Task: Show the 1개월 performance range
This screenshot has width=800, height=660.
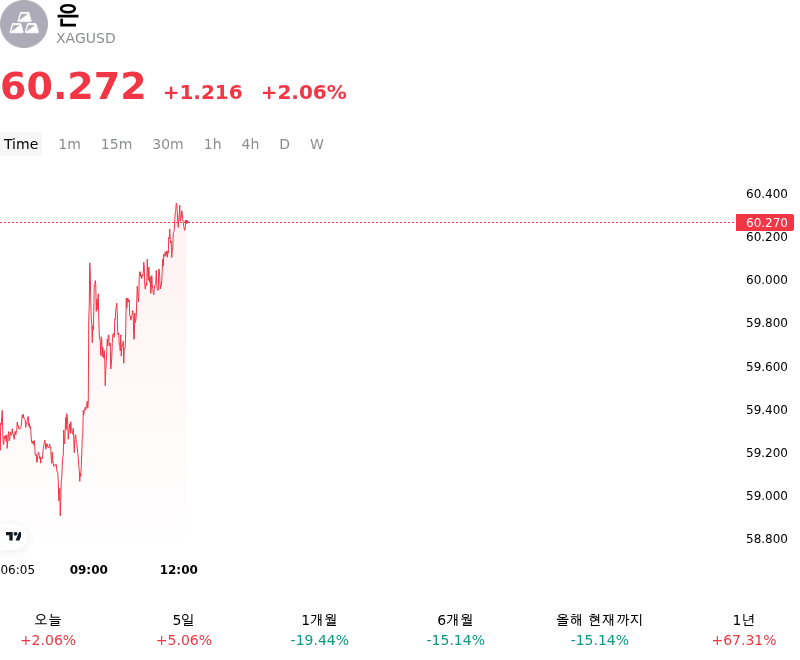Action: (x=319, y=630)
